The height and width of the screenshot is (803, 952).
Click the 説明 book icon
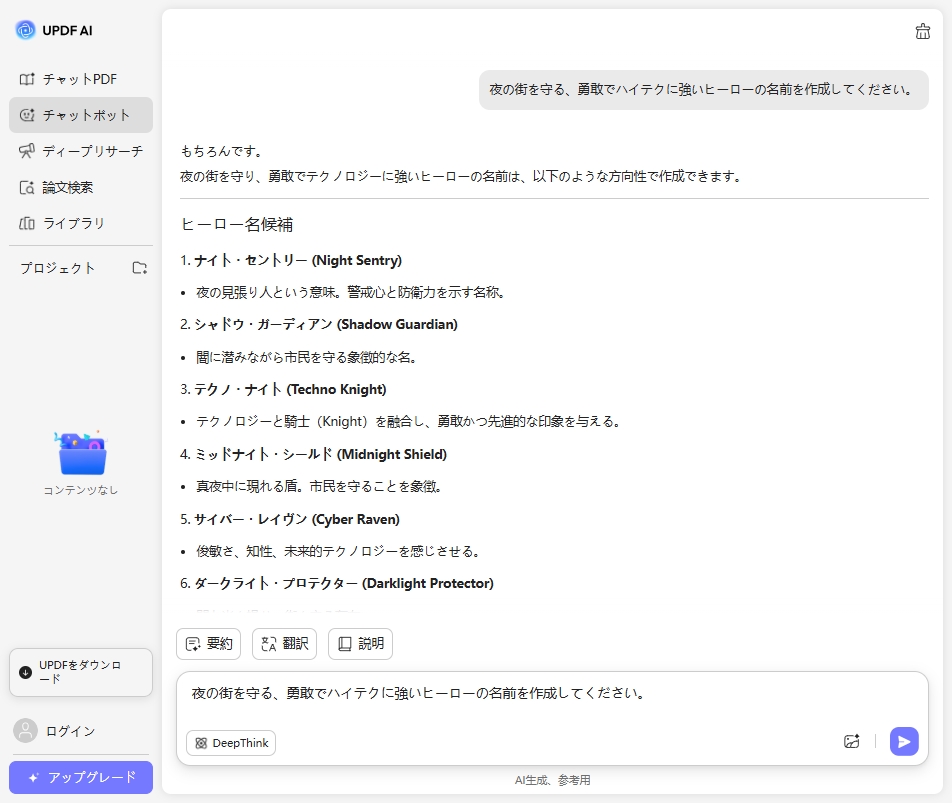point(345,644)
